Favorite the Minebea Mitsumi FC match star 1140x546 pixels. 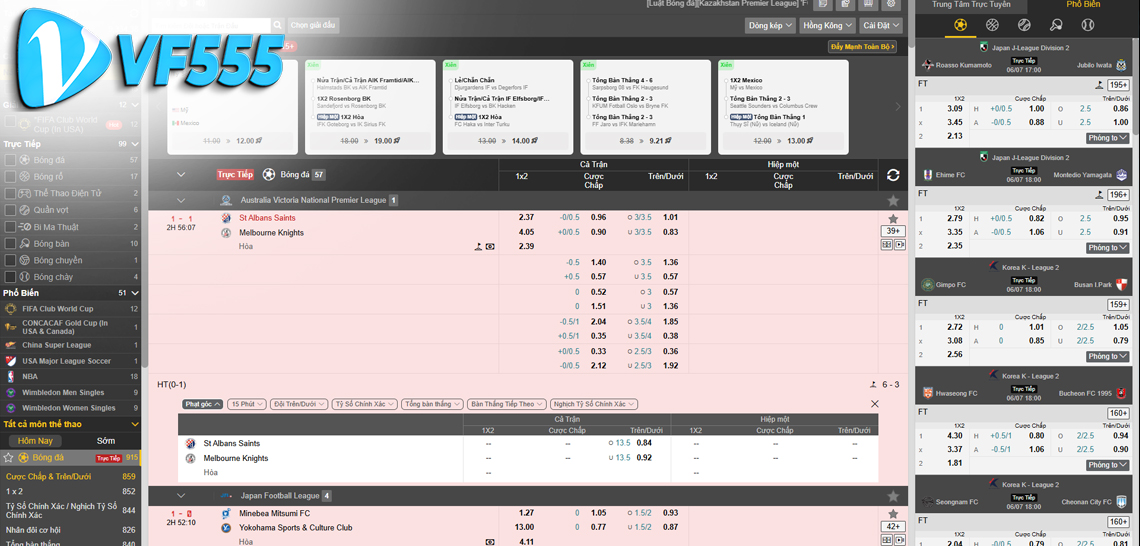pyautogui.click(x=893, y=513)
